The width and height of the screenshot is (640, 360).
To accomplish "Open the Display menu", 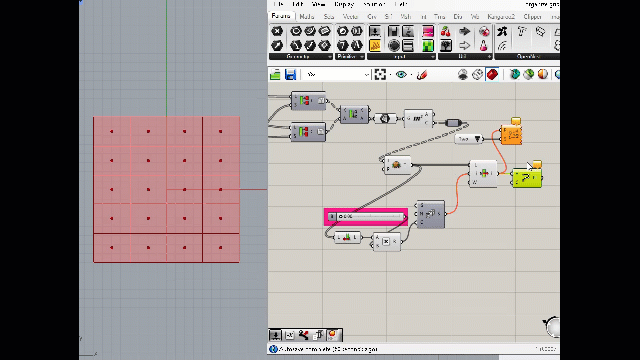I will coord(344,4).
